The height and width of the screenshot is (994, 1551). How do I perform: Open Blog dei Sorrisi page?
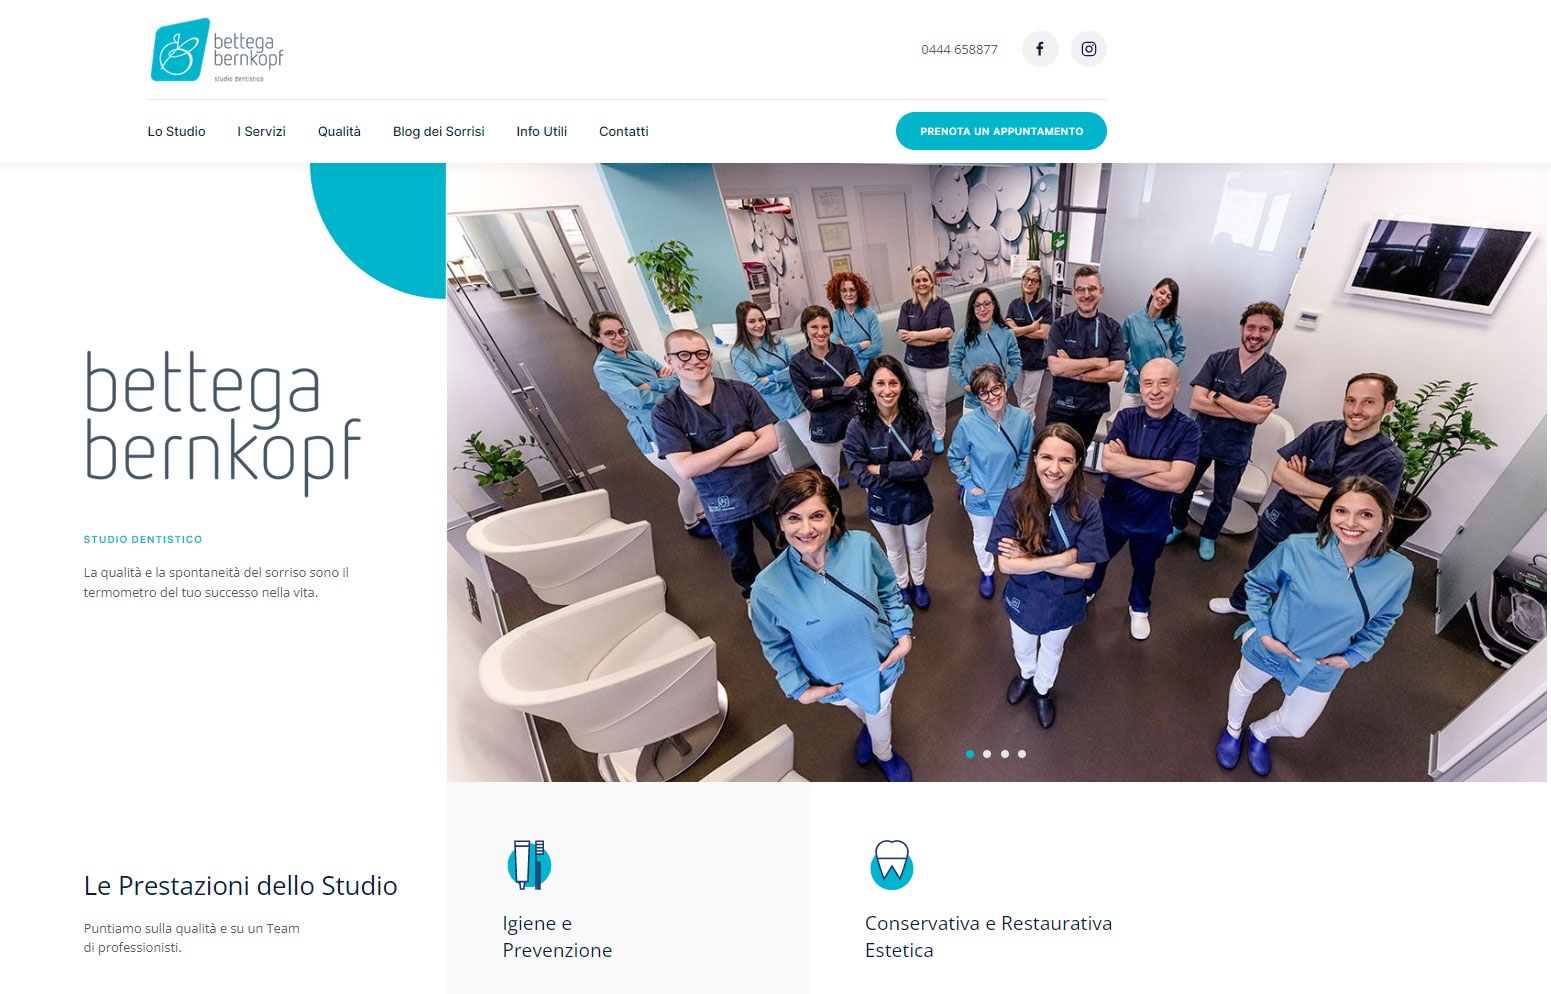click(438, 131)
